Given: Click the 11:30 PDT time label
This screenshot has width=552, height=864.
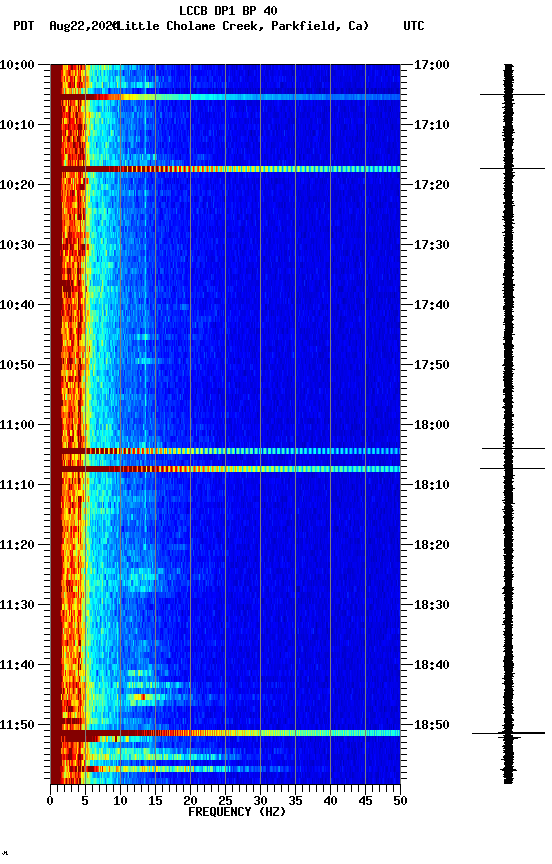Looking at the screenshot, I should [17, 606].
